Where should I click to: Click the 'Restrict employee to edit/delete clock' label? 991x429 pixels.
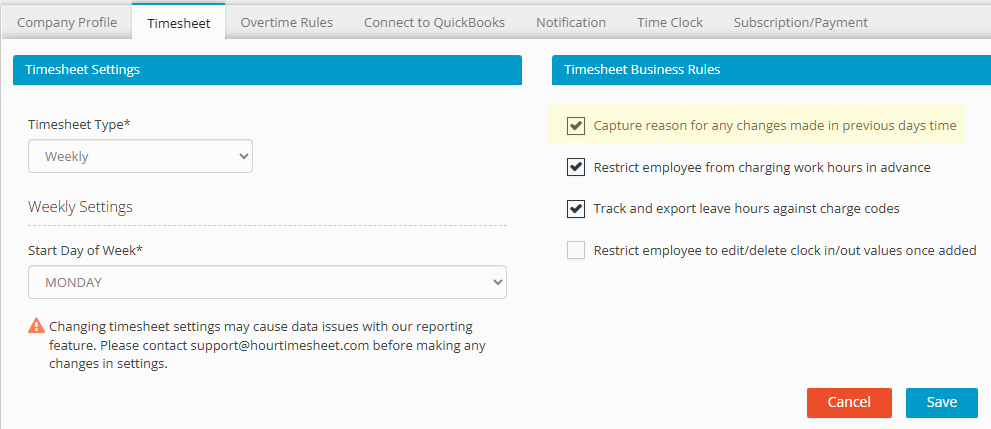[785, 251]
